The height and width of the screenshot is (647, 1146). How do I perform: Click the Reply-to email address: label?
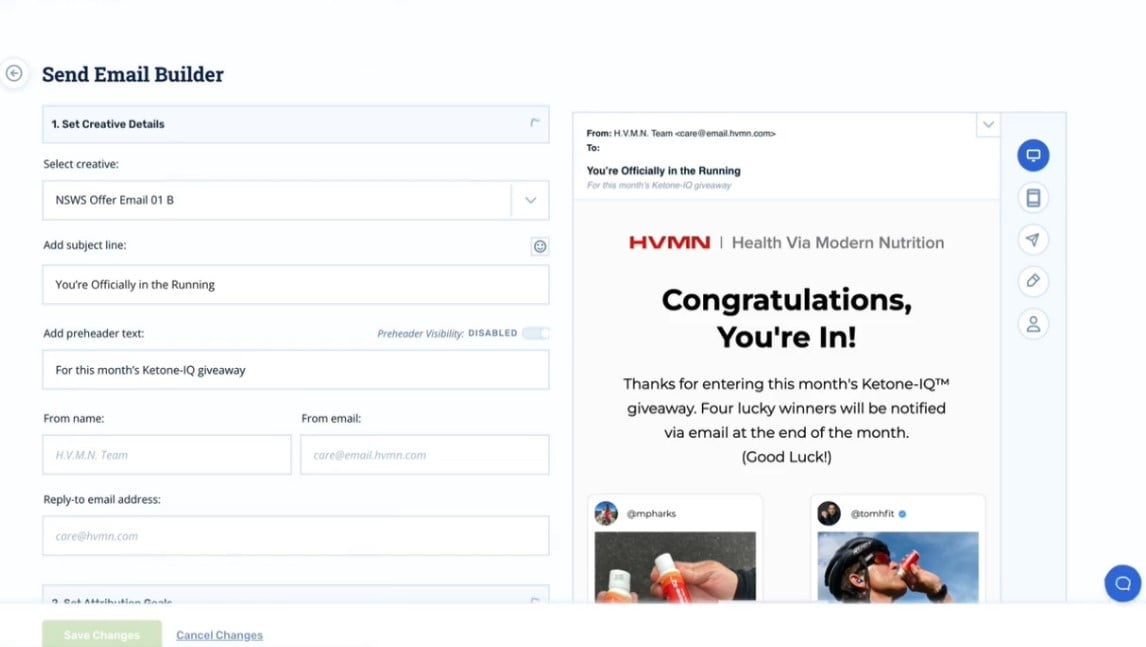click(102, 499)
